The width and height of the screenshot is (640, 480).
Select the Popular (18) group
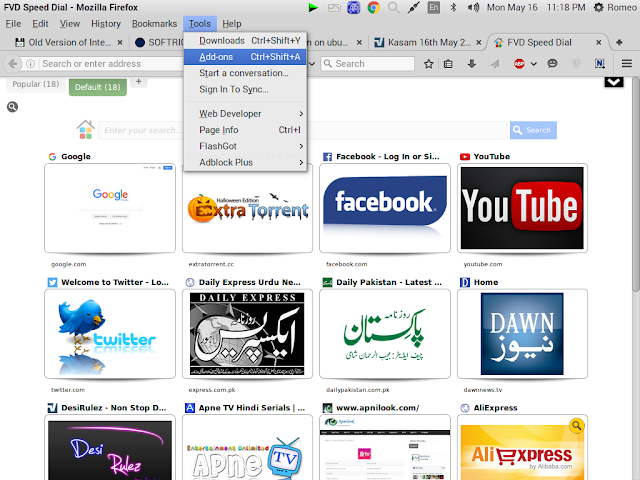(x=36, y=84)
